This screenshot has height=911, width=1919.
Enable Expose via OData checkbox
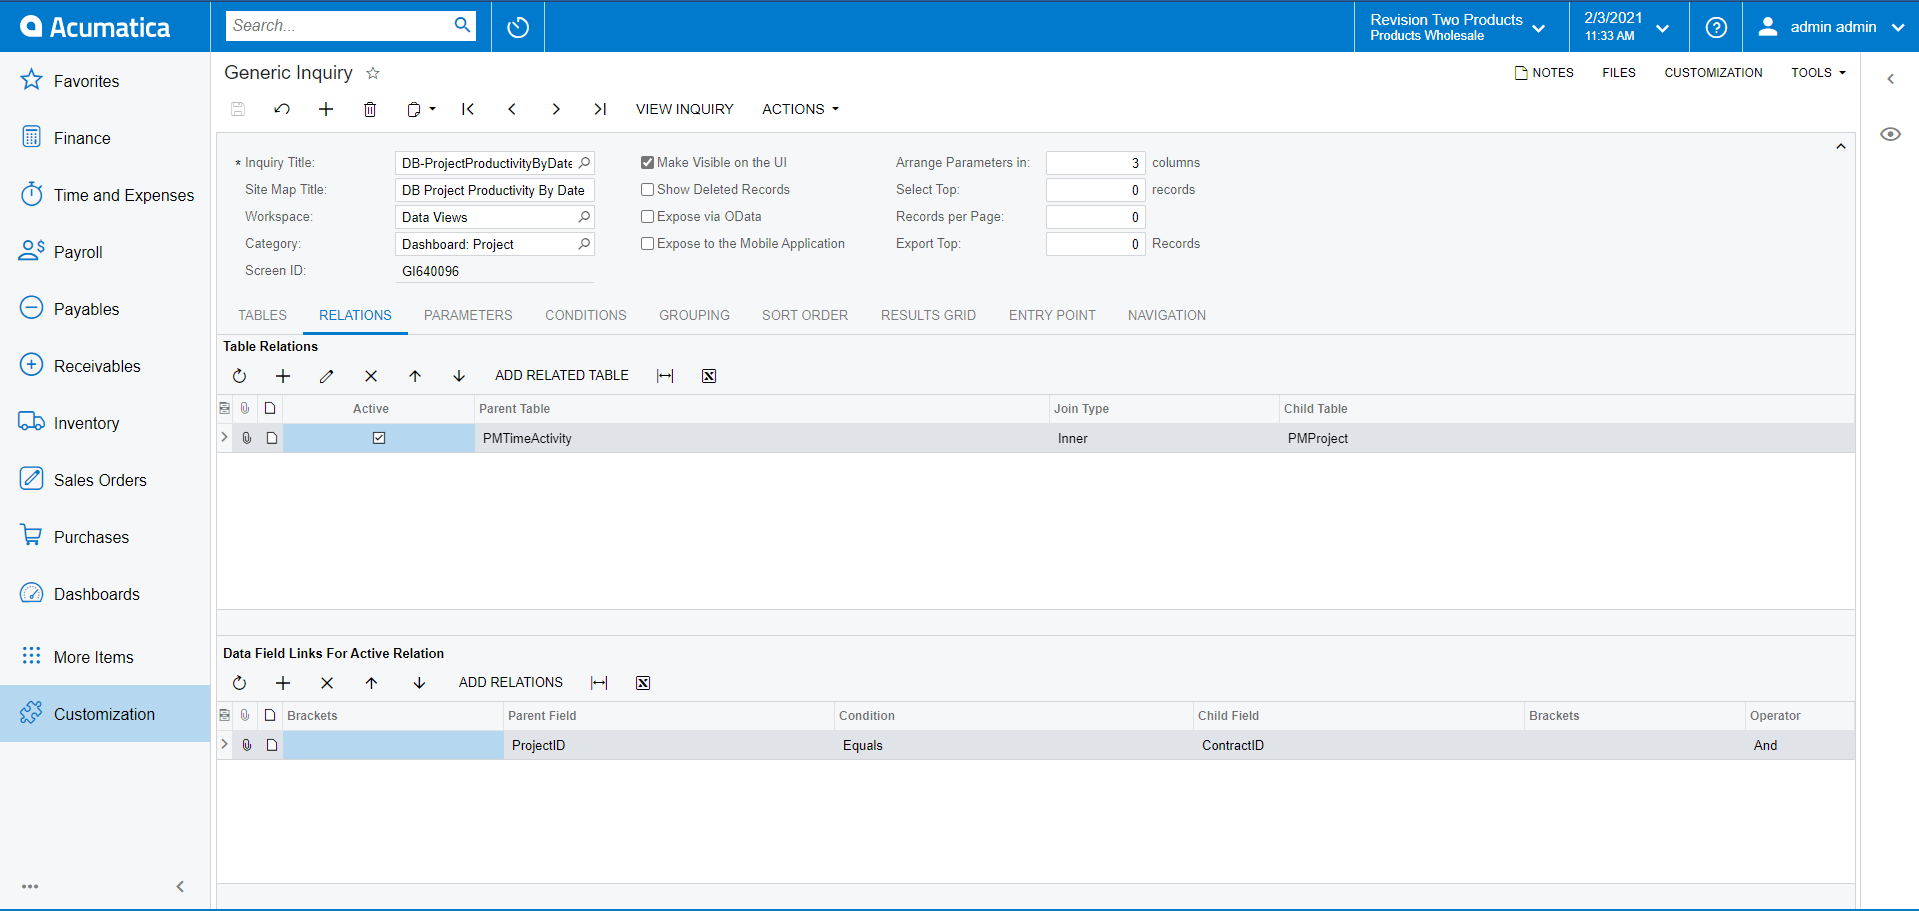pos(647,216)
